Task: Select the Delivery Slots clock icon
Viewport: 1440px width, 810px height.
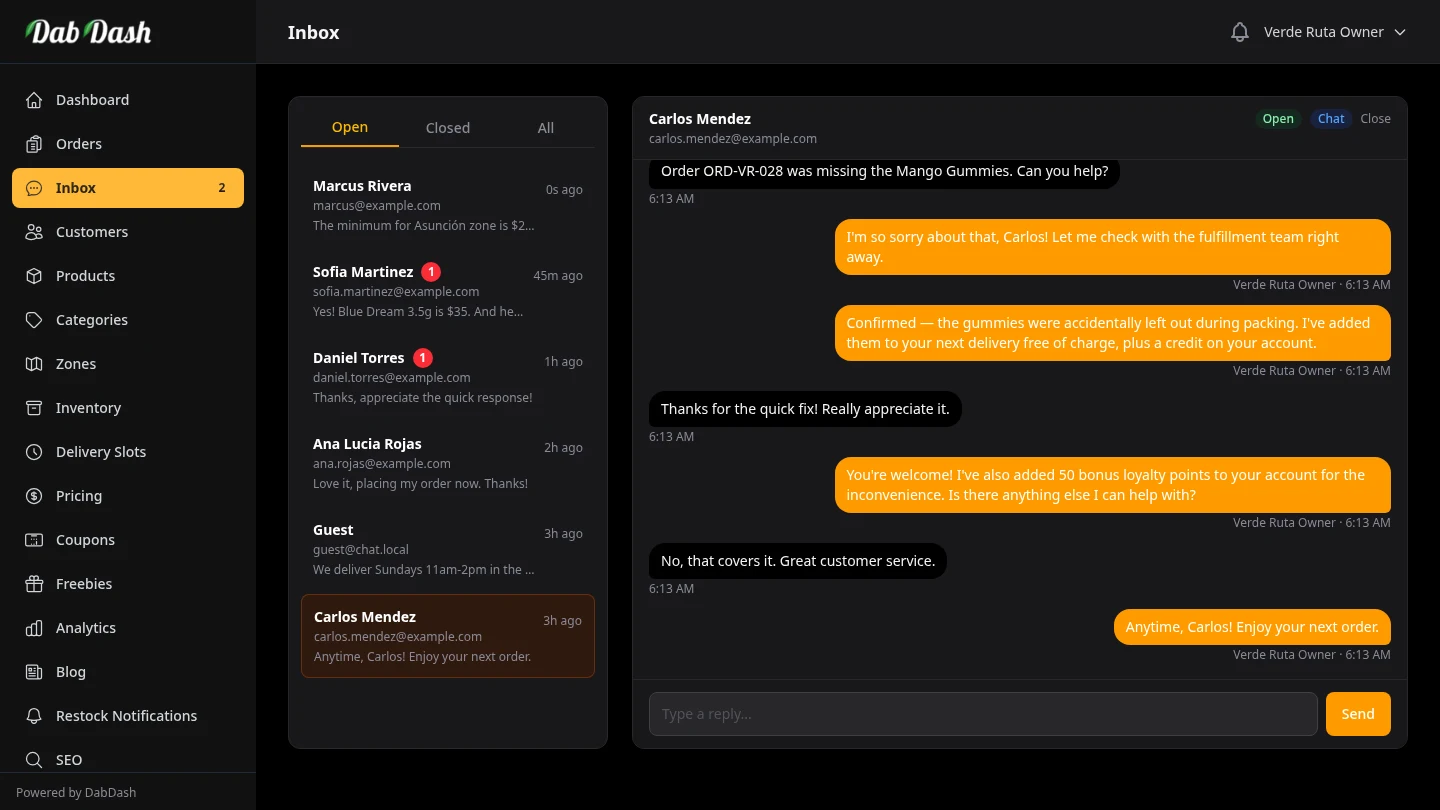Action: pos(33,452)
